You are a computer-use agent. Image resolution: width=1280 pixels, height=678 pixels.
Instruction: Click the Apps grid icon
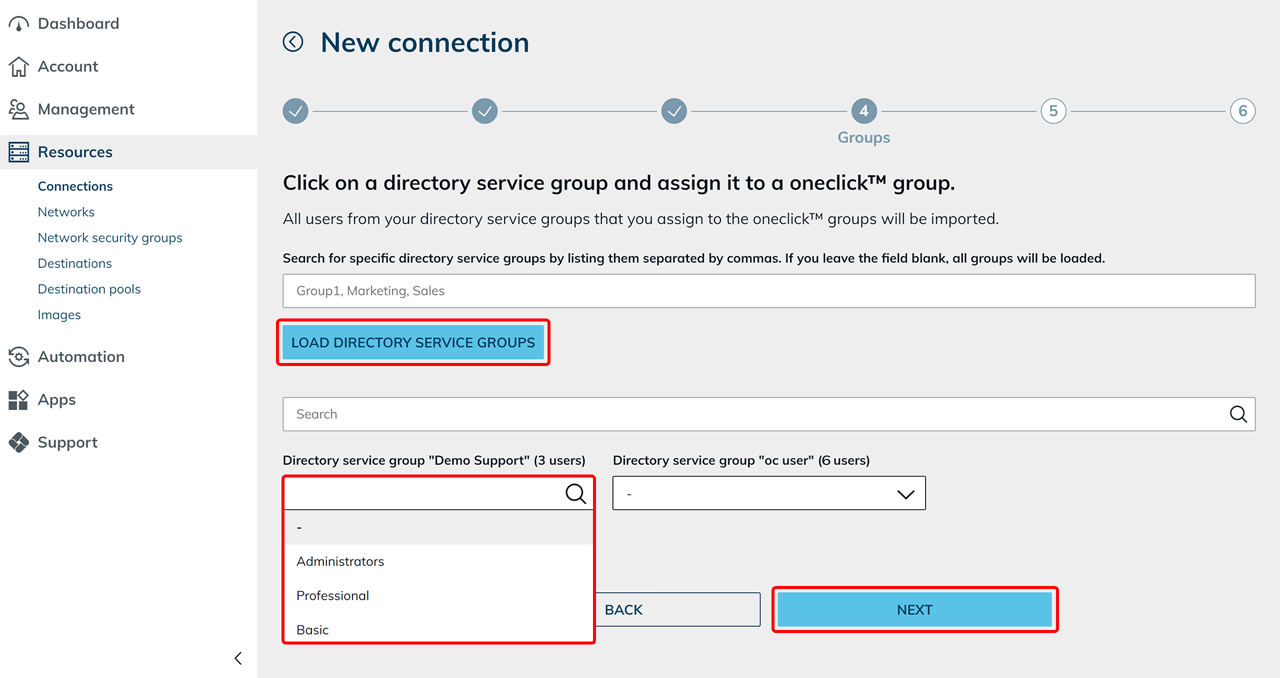(18, 400)
